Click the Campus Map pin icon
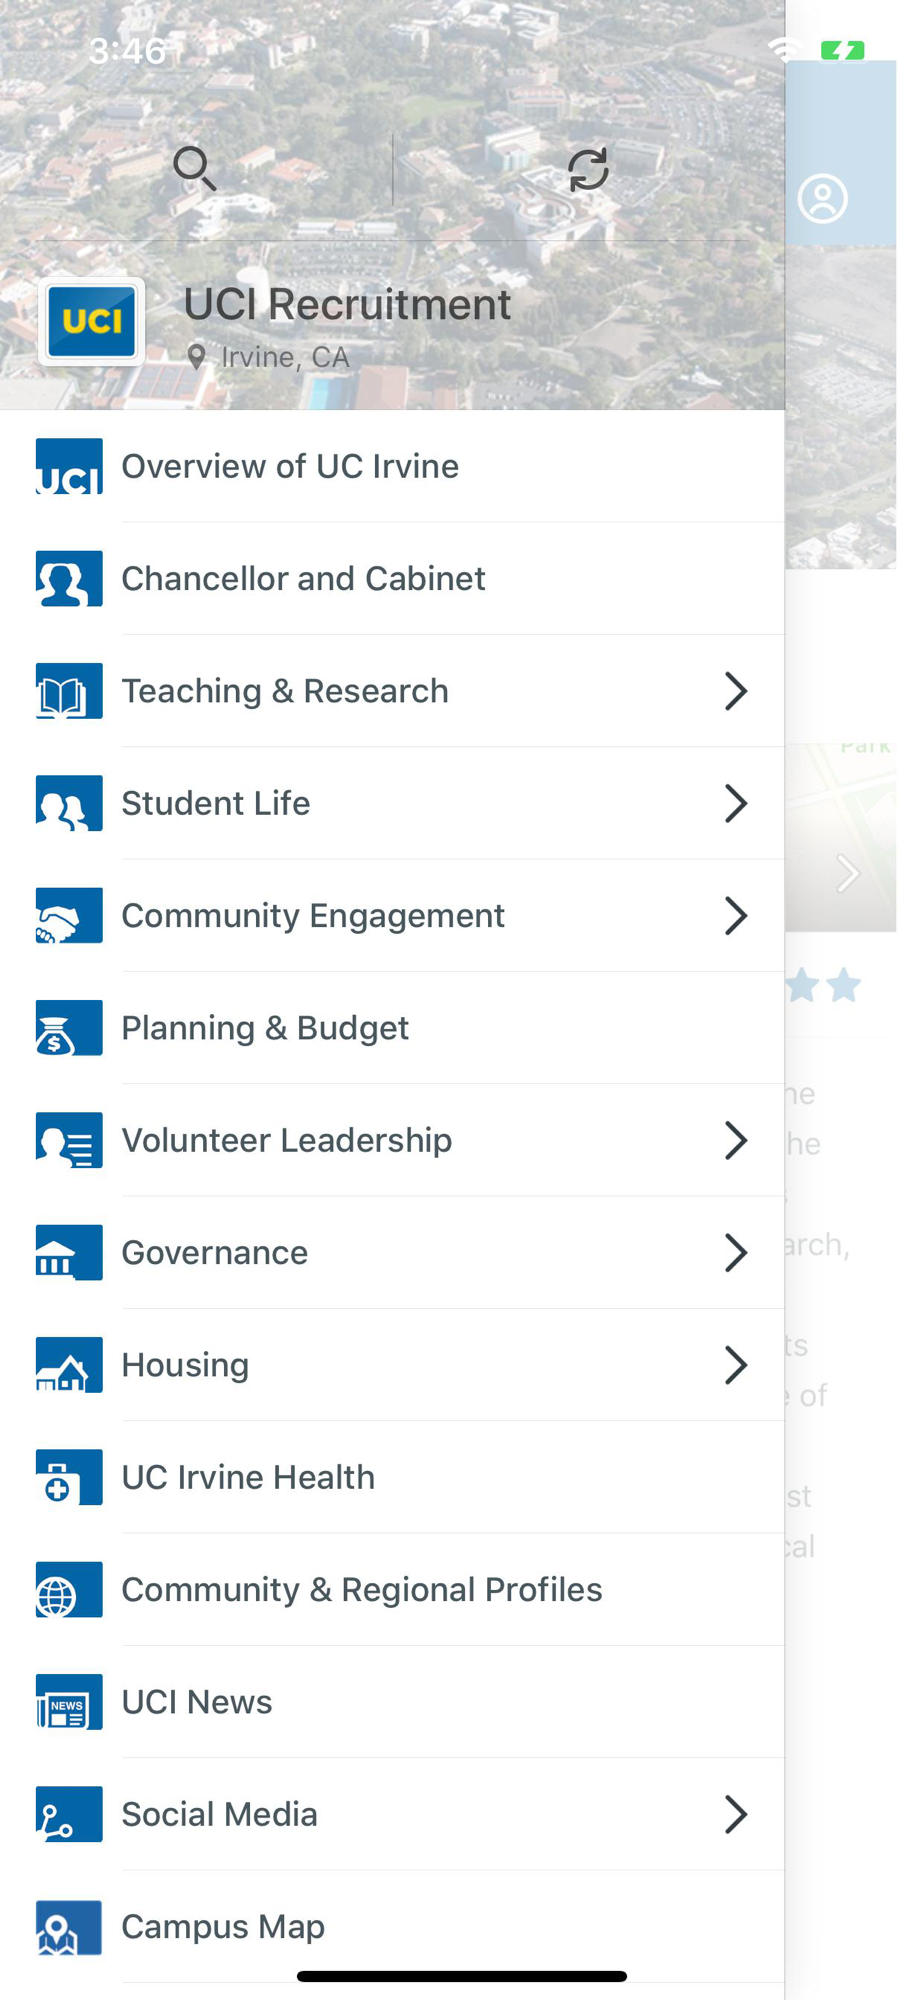The width and height of the screenshot is (924, 2000). click(x=69, y=1927)
